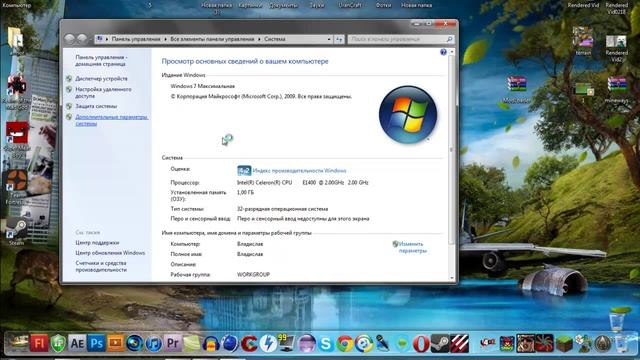Open Защита системы link

96,106
